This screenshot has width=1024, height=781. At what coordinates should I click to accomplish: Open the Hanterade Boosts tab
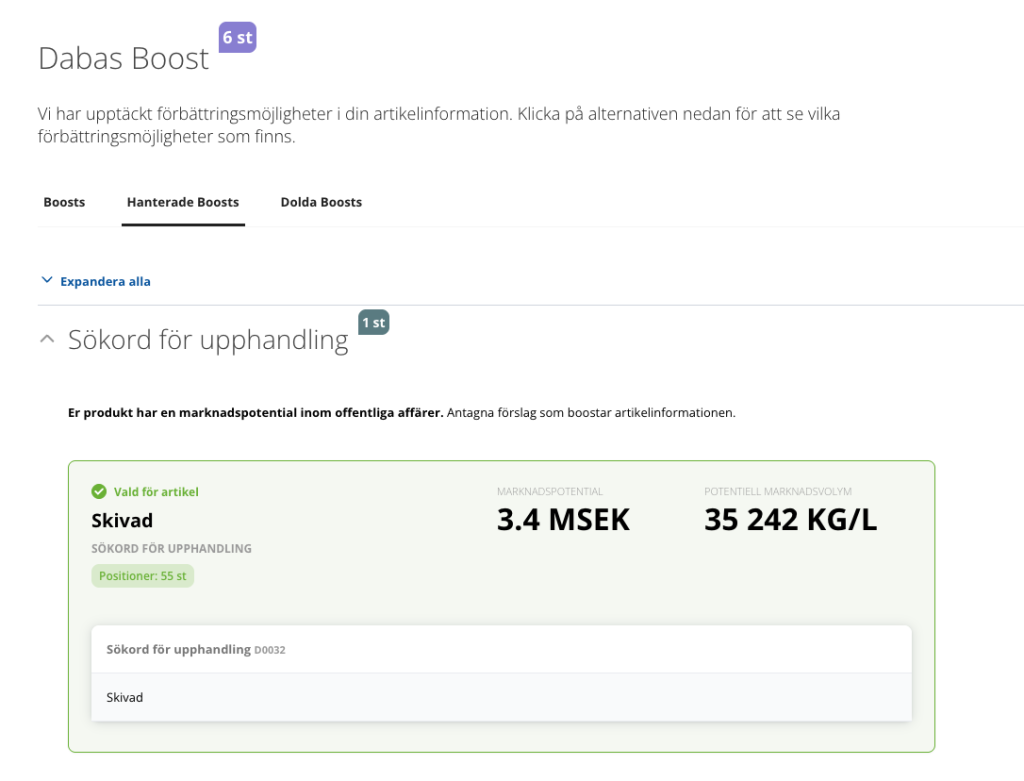point(183,202)
